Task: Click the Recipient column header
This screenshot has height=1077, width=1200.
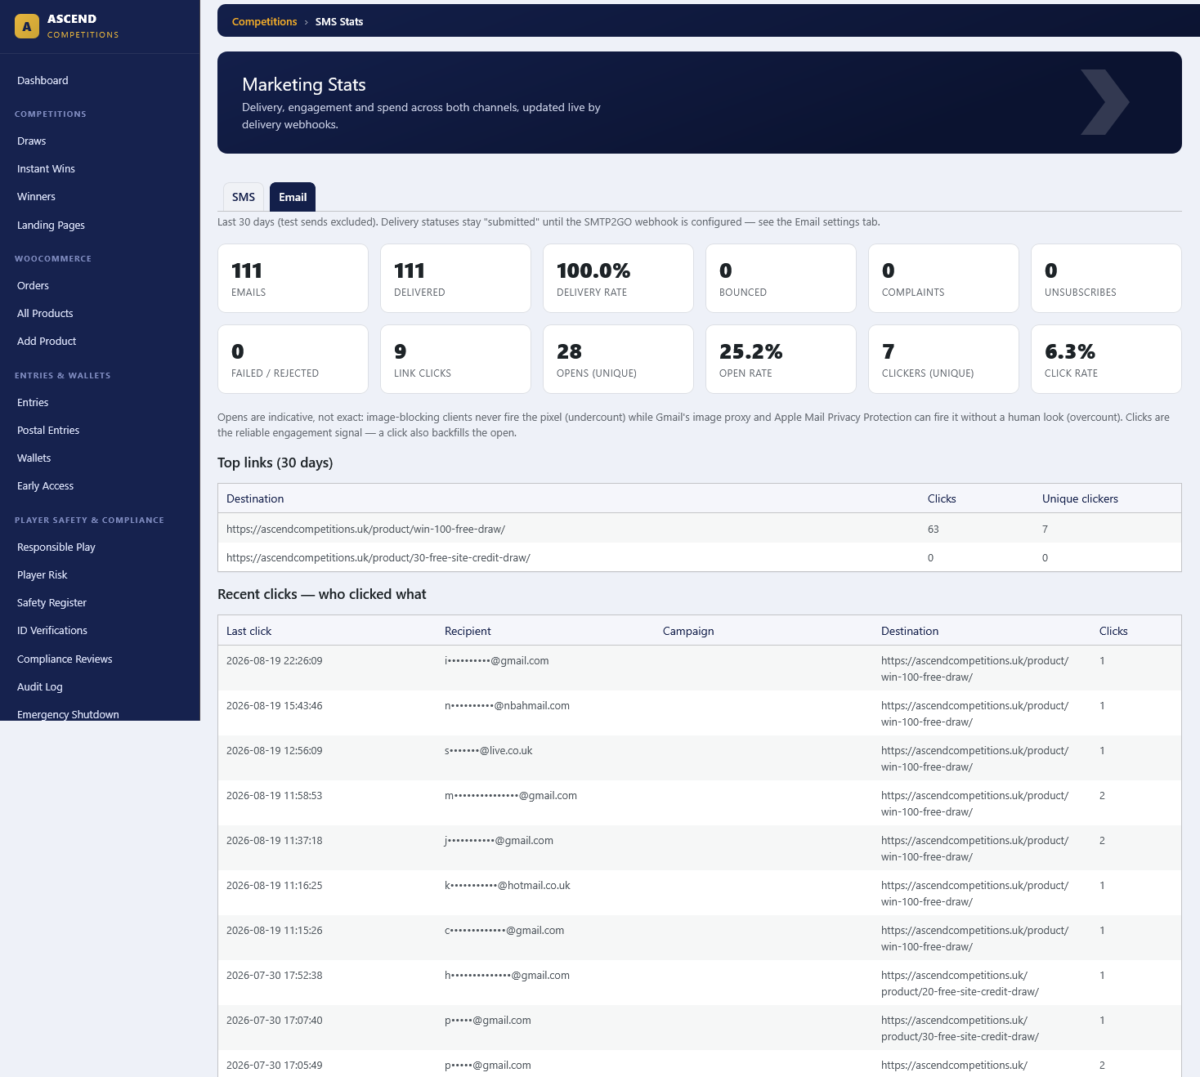Action: (468, 632)
